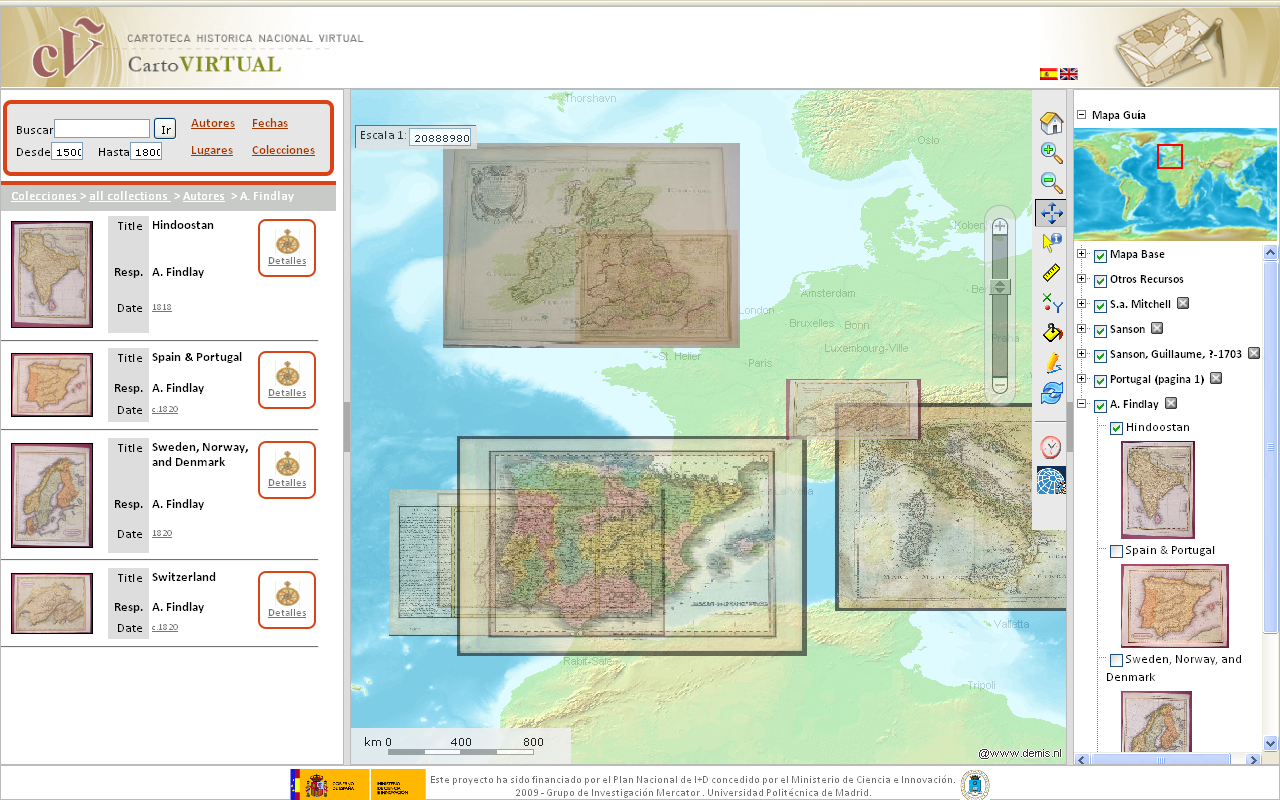The height and width of the screenshot is (800, 1280).
Task: Click the paint bucket transparency tool
Action: click(1051, 333)
